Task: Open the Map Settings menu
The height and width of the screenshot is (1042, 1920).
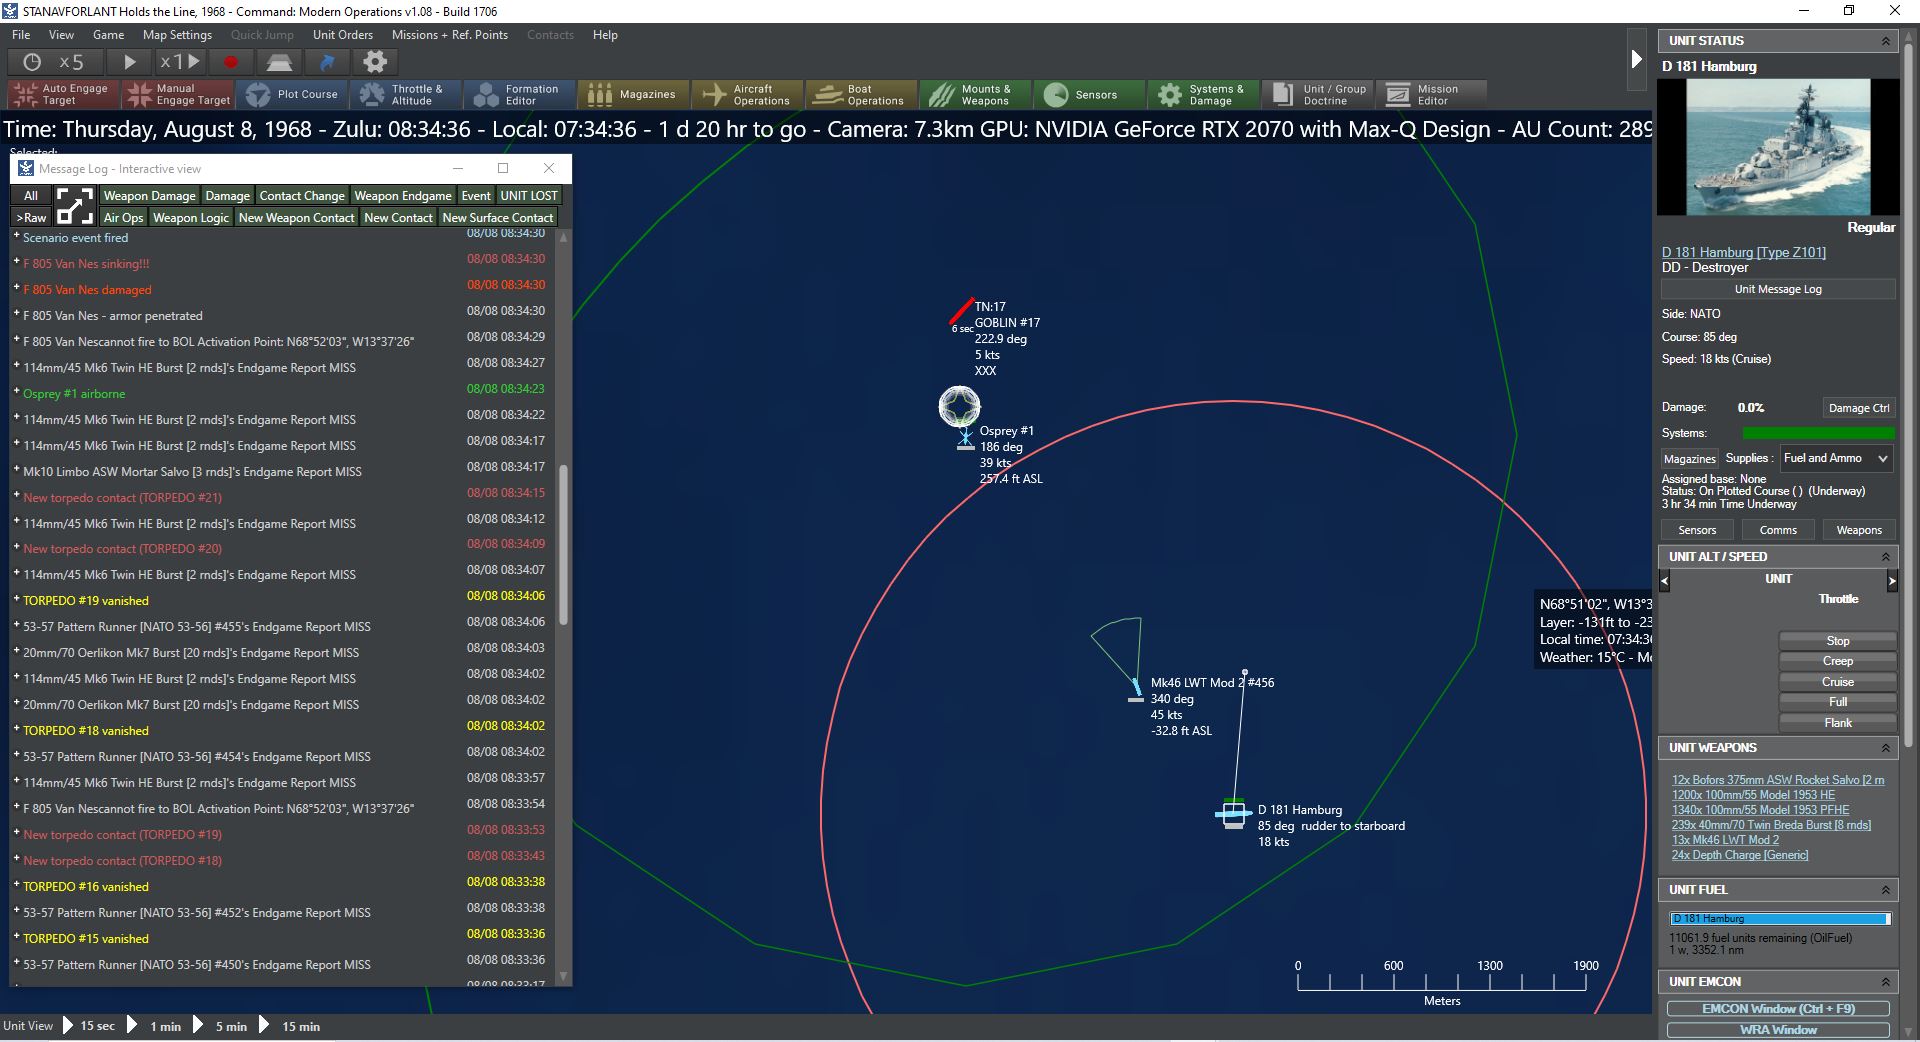Action: [177, 35]
